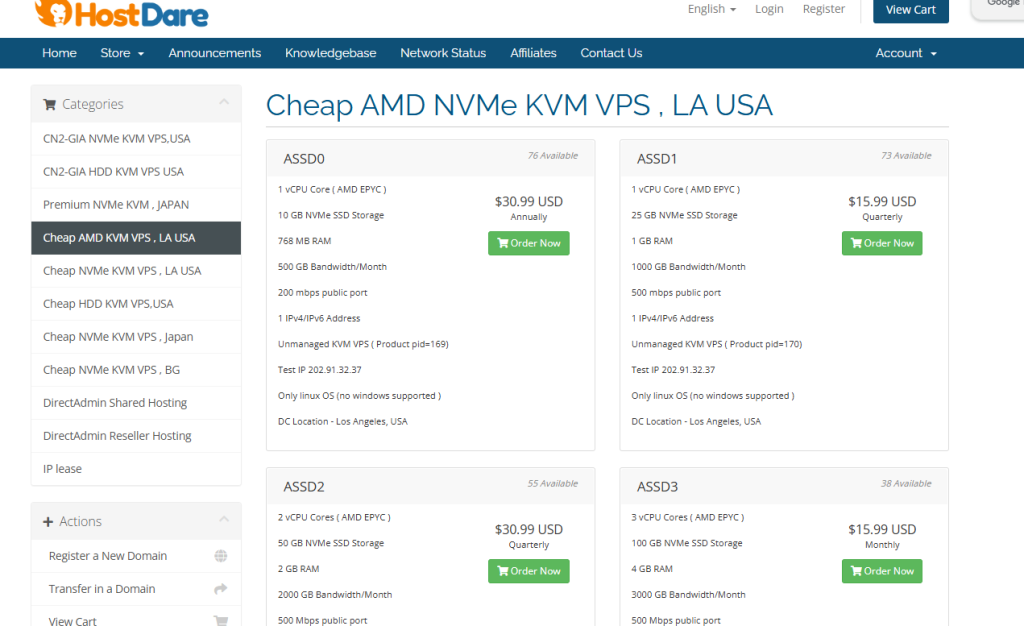The image size is (1024, 626).
Task: Click the View Cart button in header
Action: pyautogui.click(x=910, y=10)
